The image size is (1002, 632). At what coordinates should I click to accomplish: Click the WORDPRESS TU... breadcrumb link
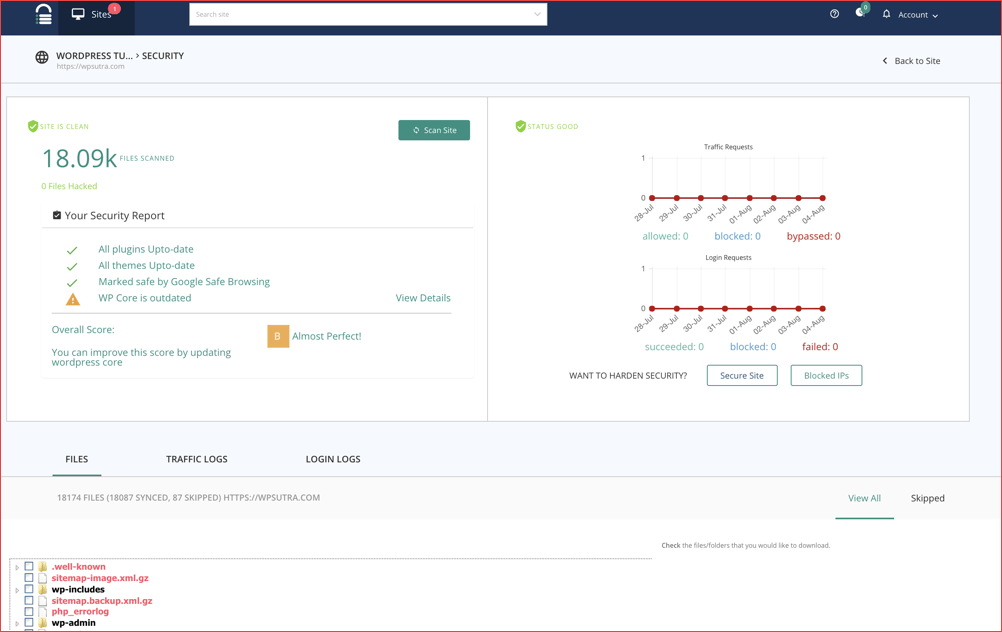[95, 56]
